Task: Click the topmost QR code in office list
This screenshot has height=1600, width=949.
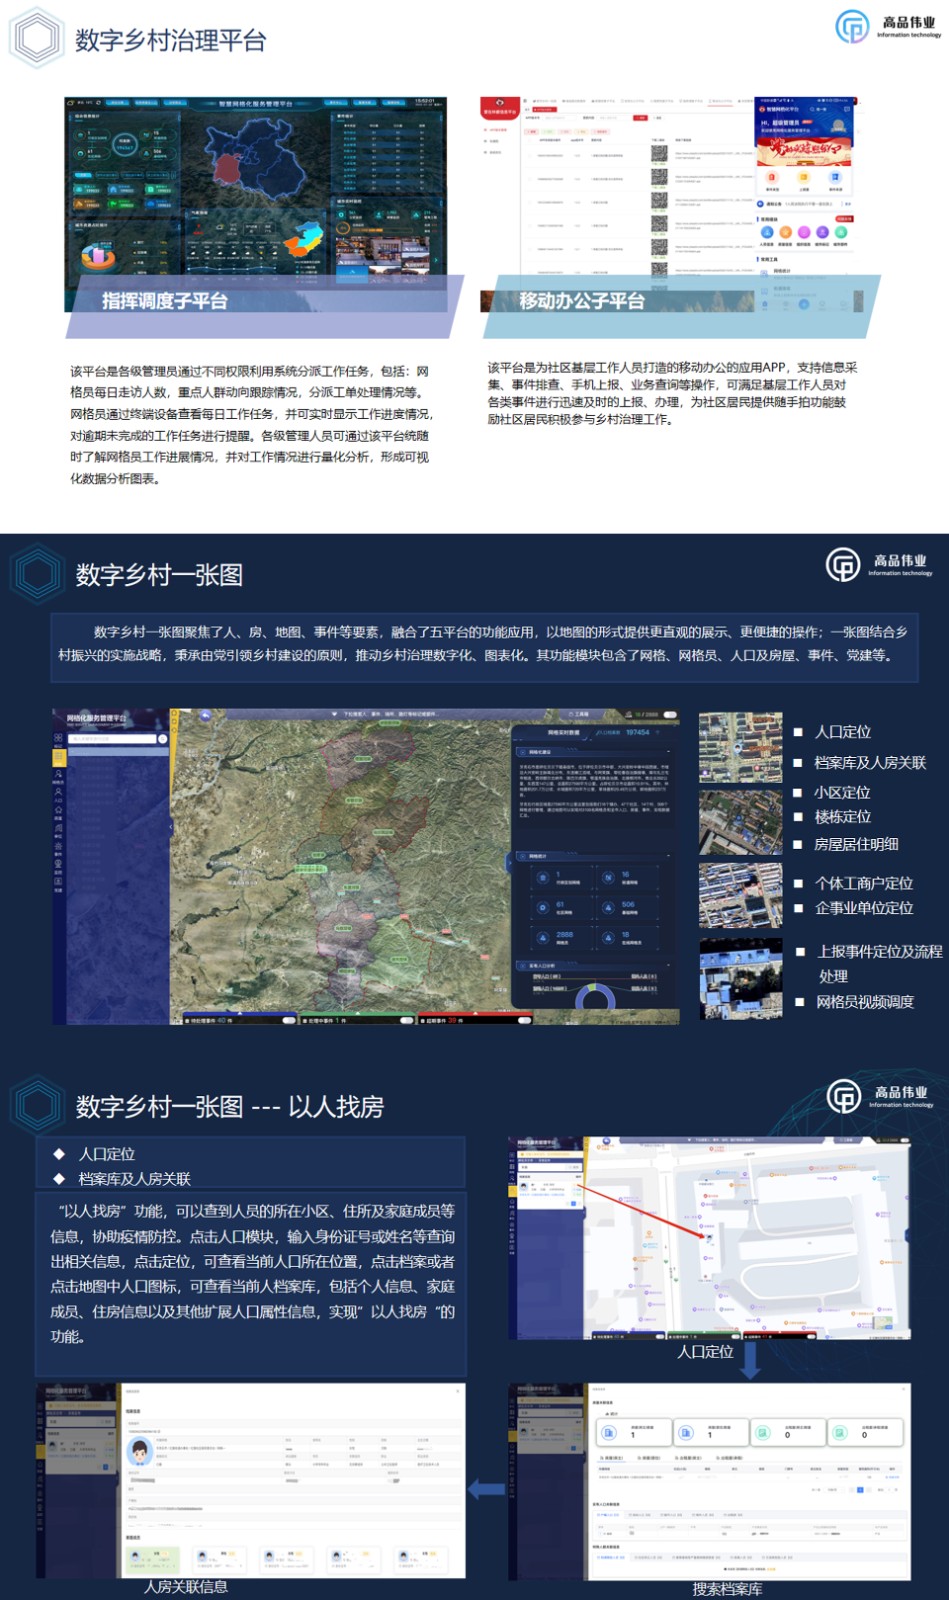Action: click(659, 154)
